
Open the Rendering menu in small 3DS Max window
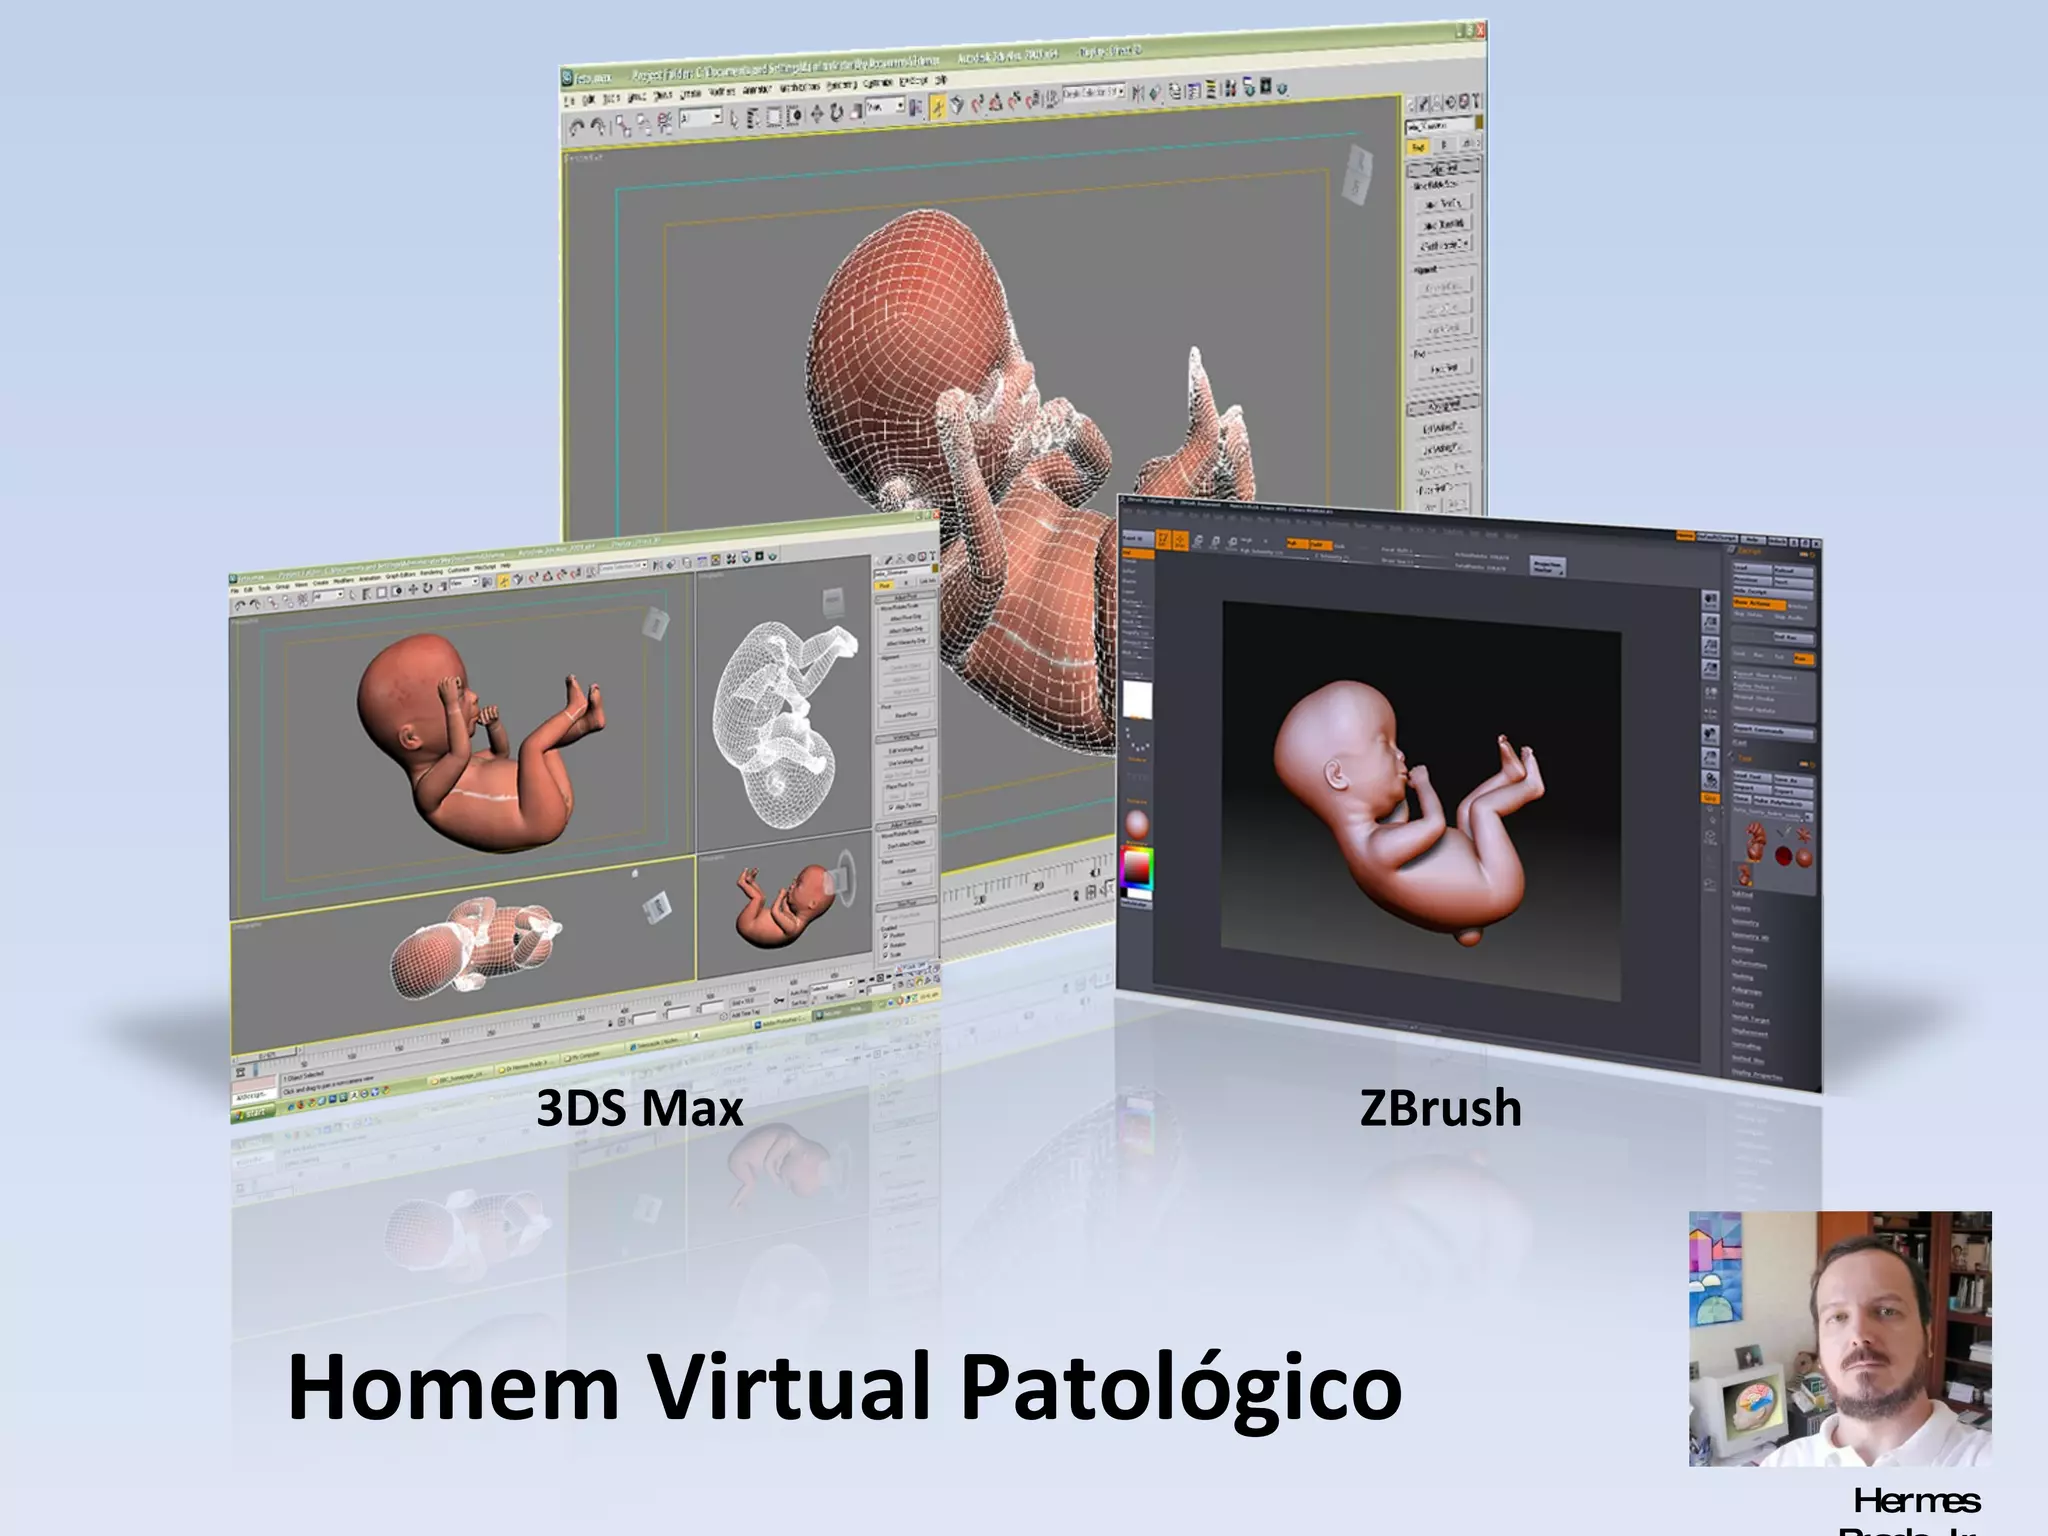(431, 573)
